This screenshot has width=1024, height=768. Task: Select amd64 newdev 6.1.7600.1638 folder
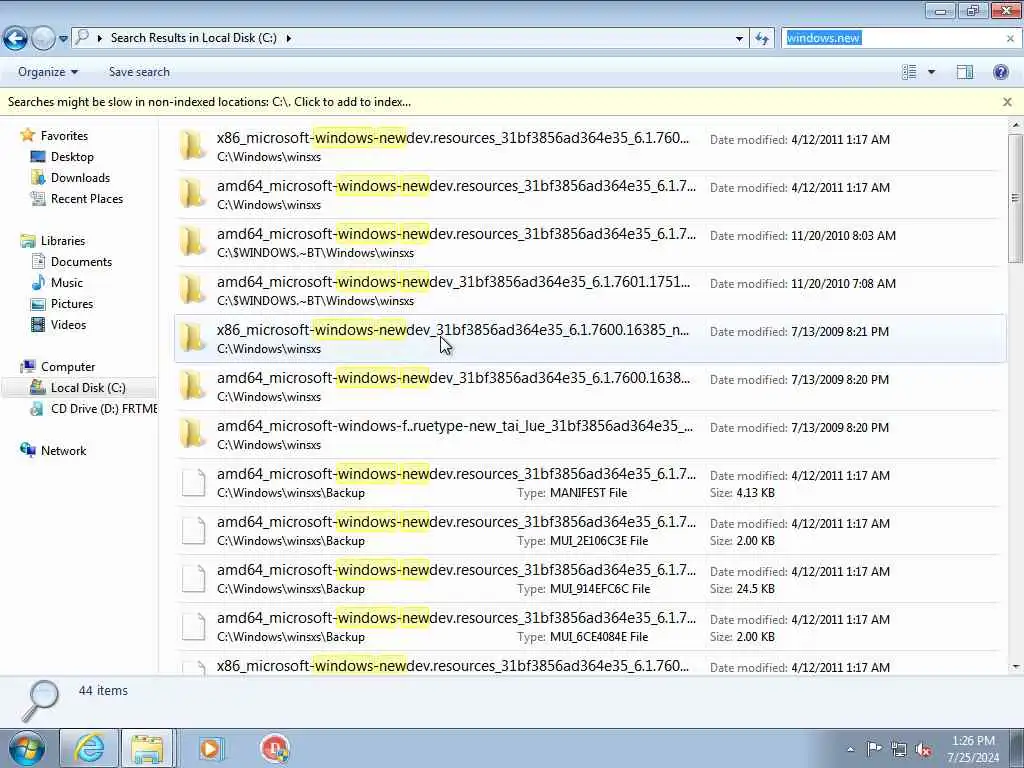(590, 387)
